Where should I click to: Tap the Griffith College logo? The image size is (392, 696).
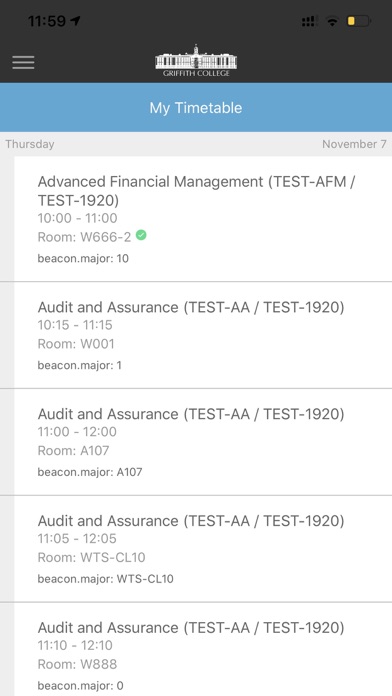pos(196,61)
